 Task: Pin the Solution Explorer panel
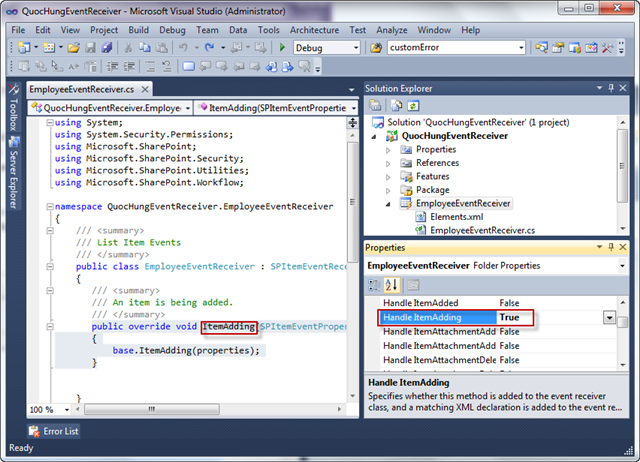(x=611, y=88)
